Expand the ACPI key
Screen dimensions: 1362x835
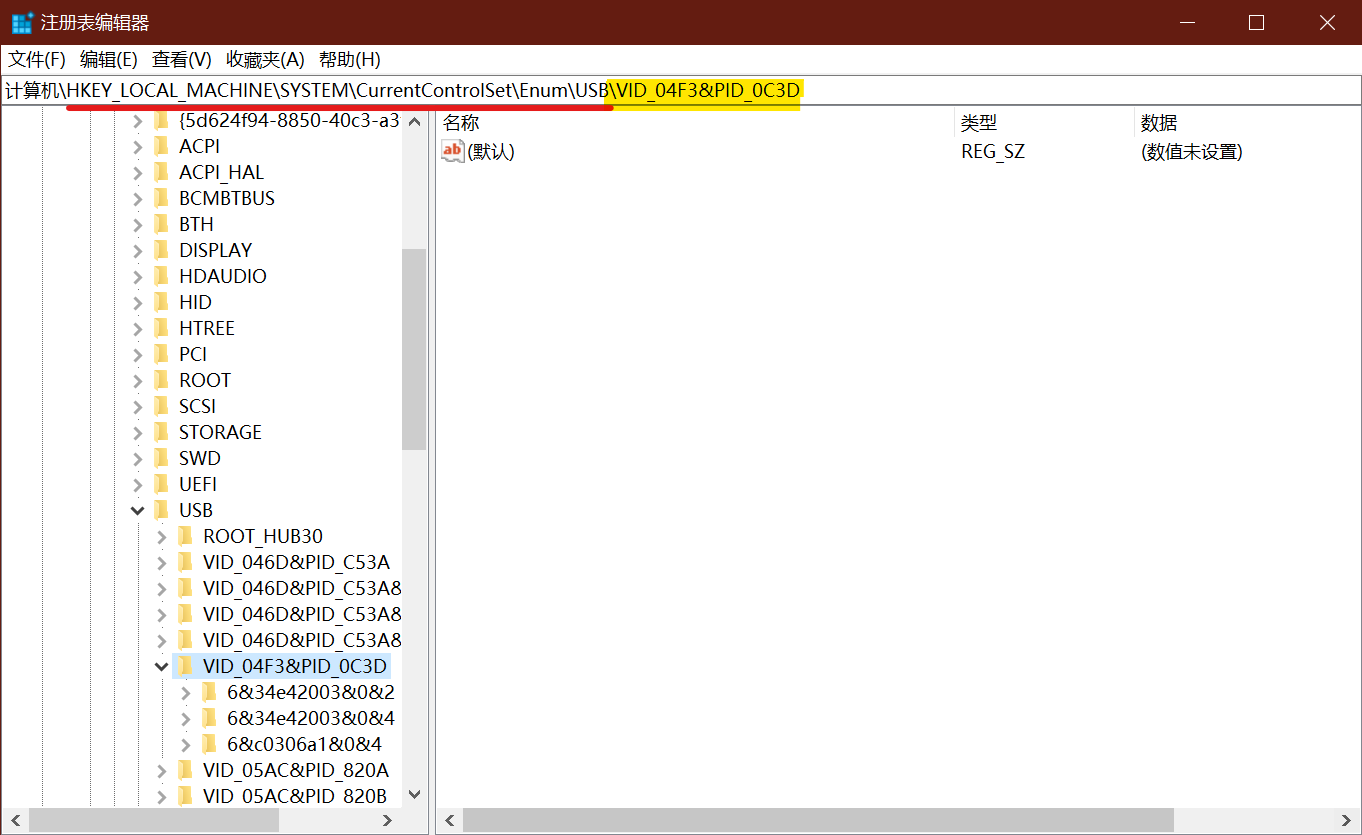(x=138, y=146)
